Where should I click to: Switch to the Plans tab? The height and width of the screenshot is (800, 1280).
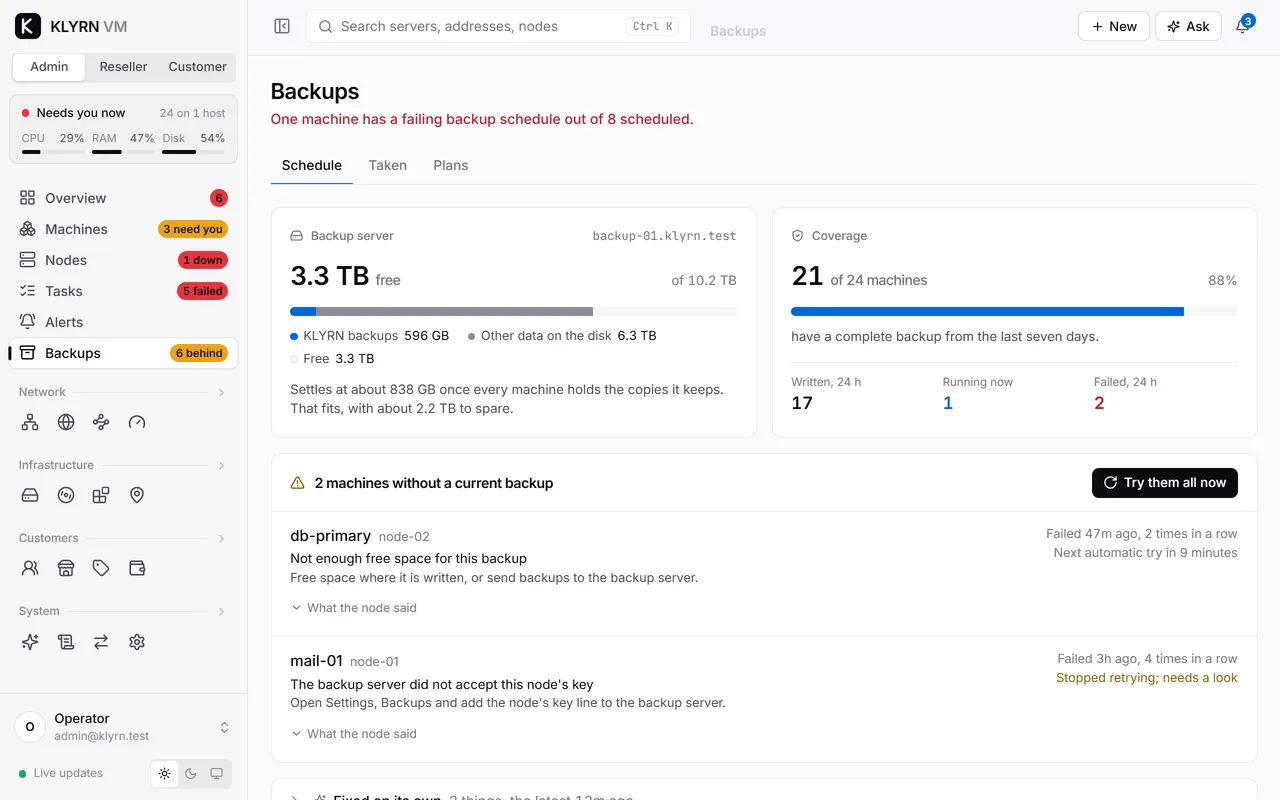pyautogui.click(x=451, y=166)
